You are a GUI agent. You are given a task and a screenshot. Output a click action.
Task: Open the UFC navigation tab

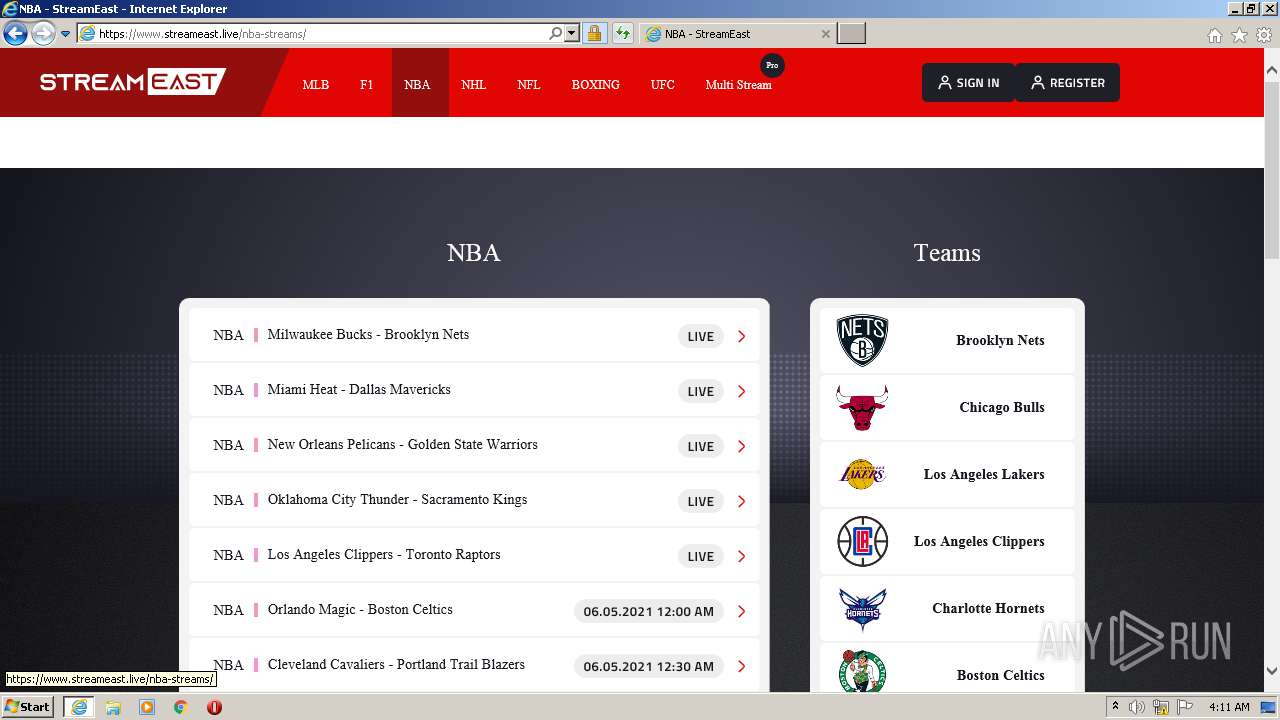pyautogui.click(x=663, y=85)
